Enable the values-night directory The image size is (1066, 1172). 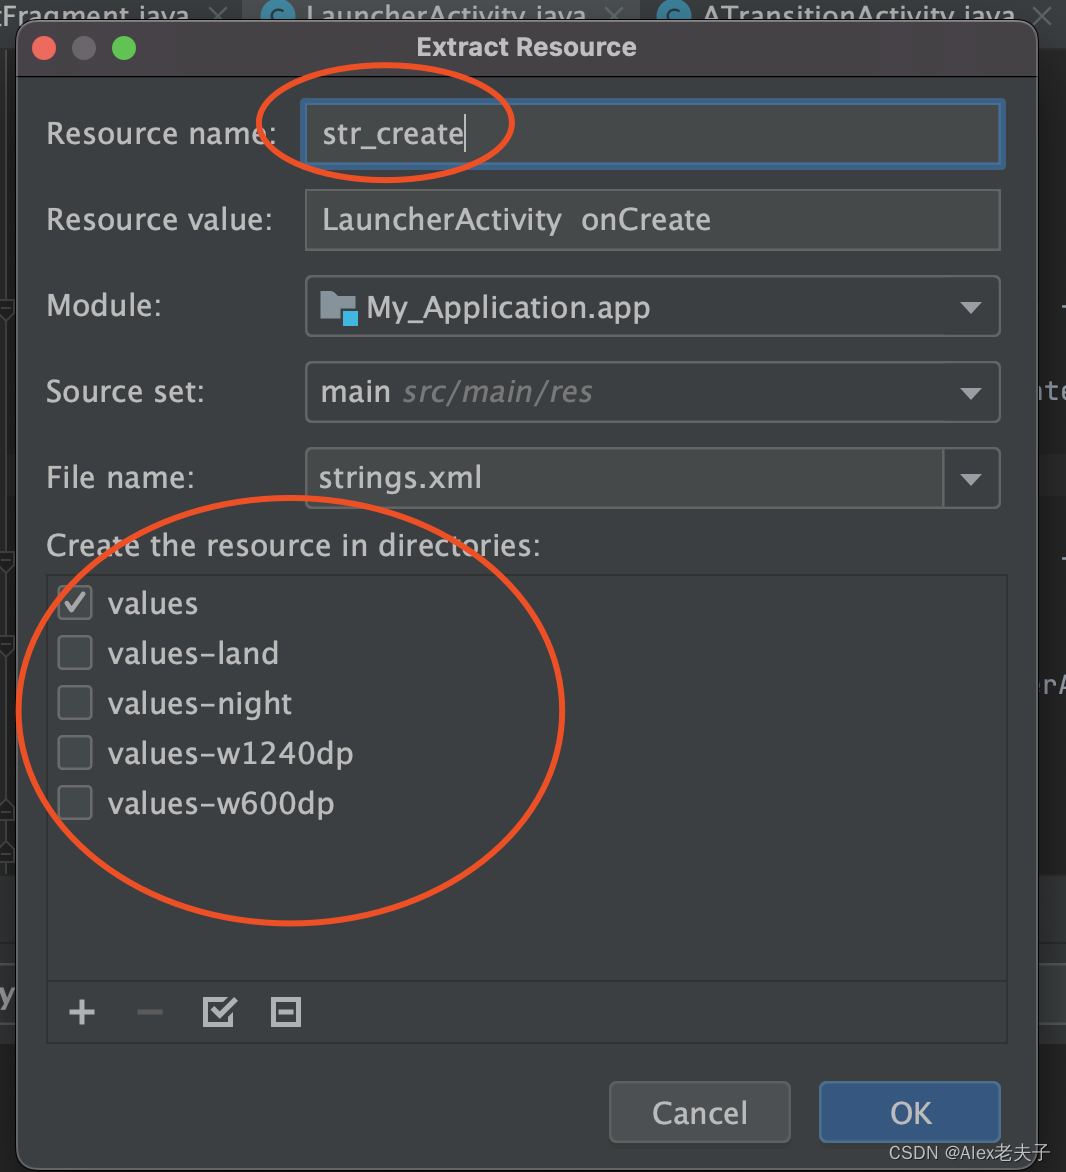[x=74, y=702]
